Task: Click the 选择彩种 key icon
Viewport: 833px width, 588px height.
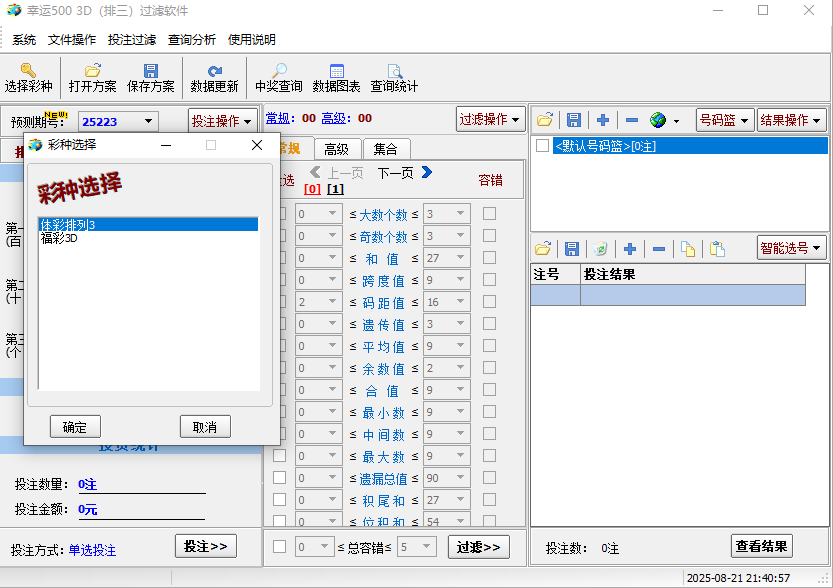Action: [28, 71]
